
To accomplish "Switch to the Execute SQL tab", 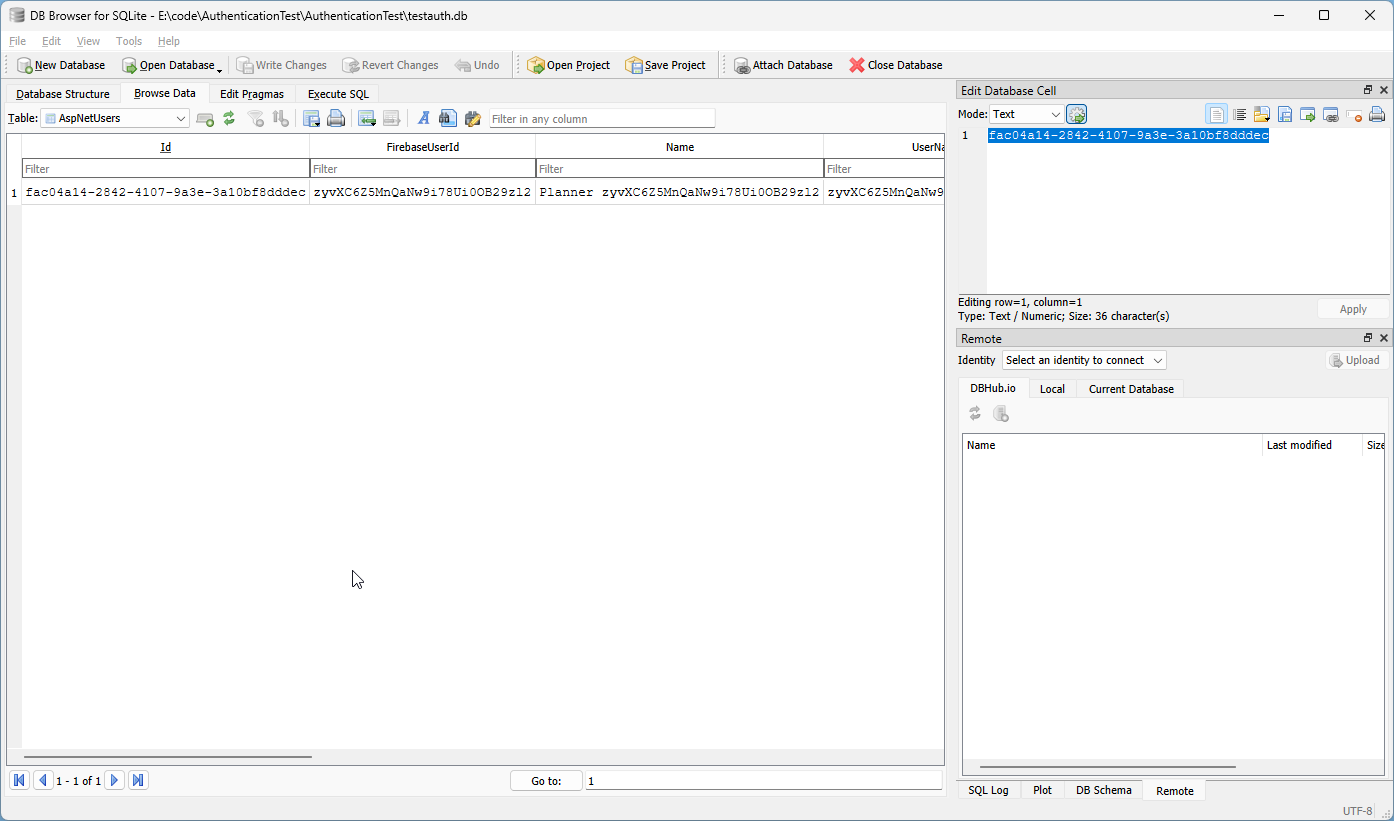I will click(337, 93).
